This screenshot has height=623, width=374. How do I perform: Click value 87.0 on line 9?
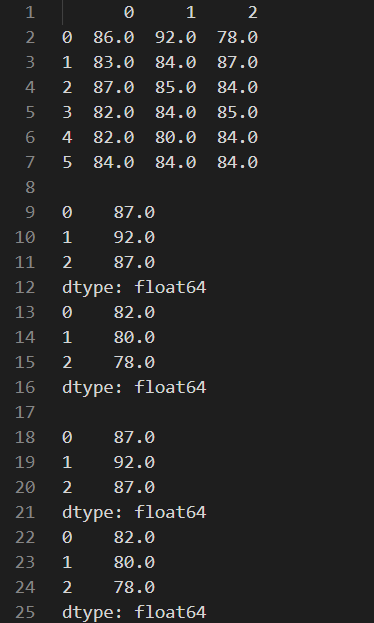[x=134, y=213]
